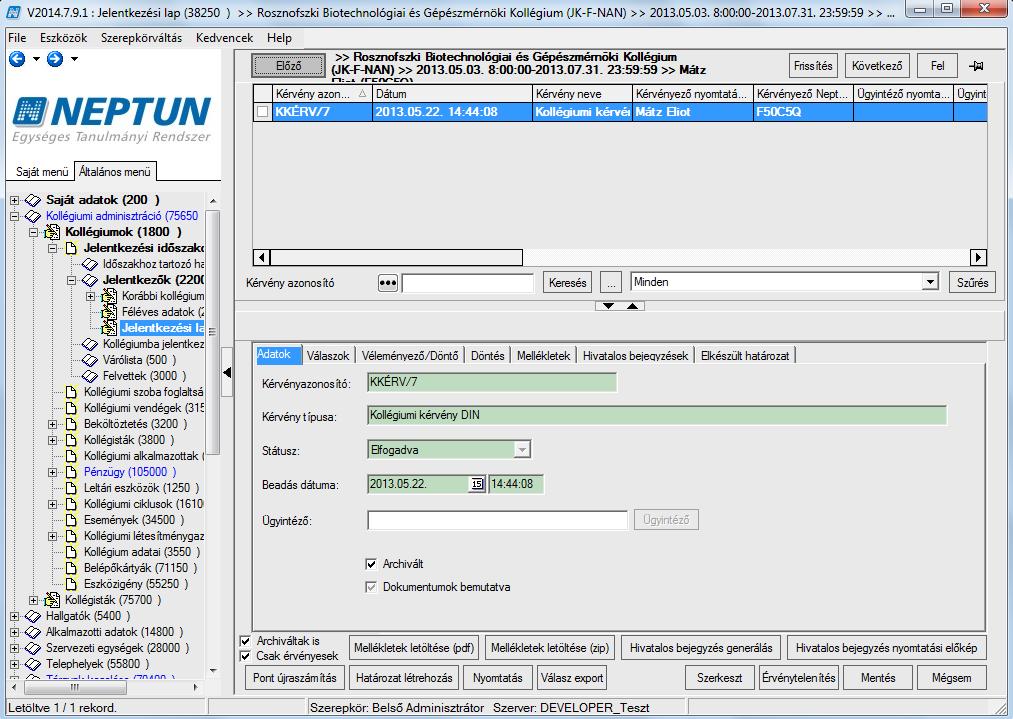Click the Érvénytelenítés button
The image size is (1013, 719).
799,678
